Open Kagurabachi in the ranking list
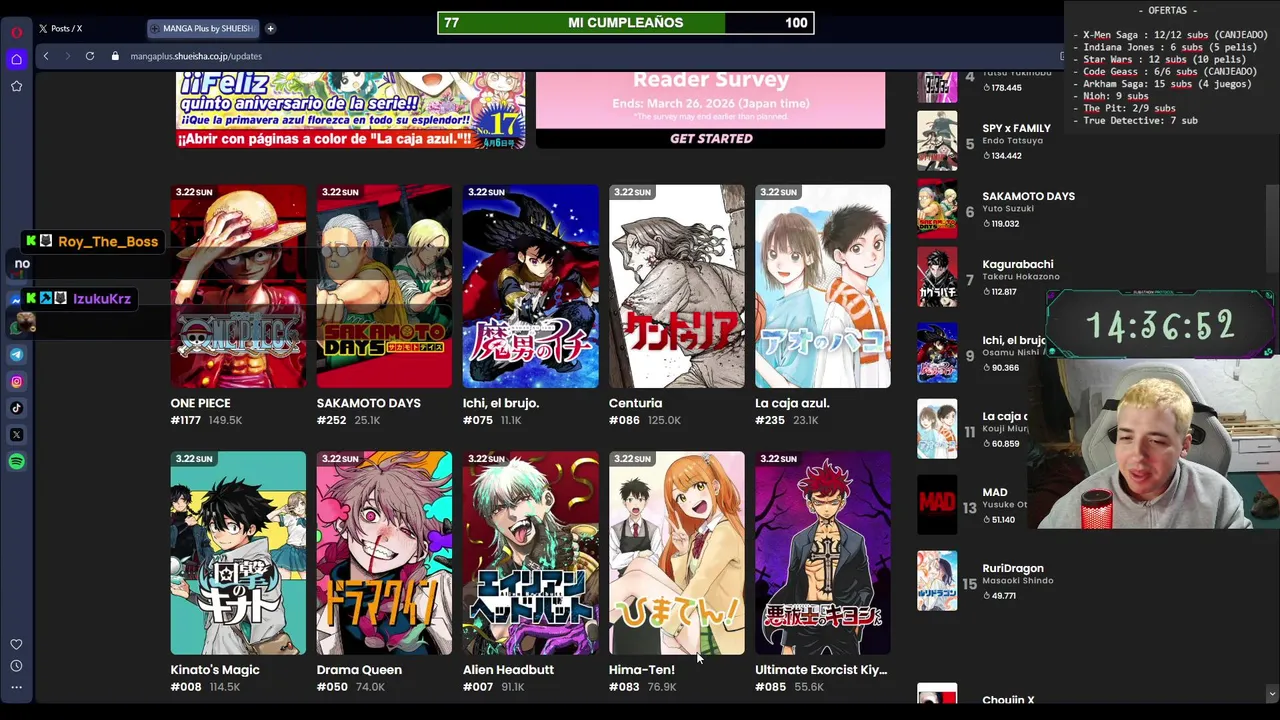The image size is (1280, 720). (1017, 264)
